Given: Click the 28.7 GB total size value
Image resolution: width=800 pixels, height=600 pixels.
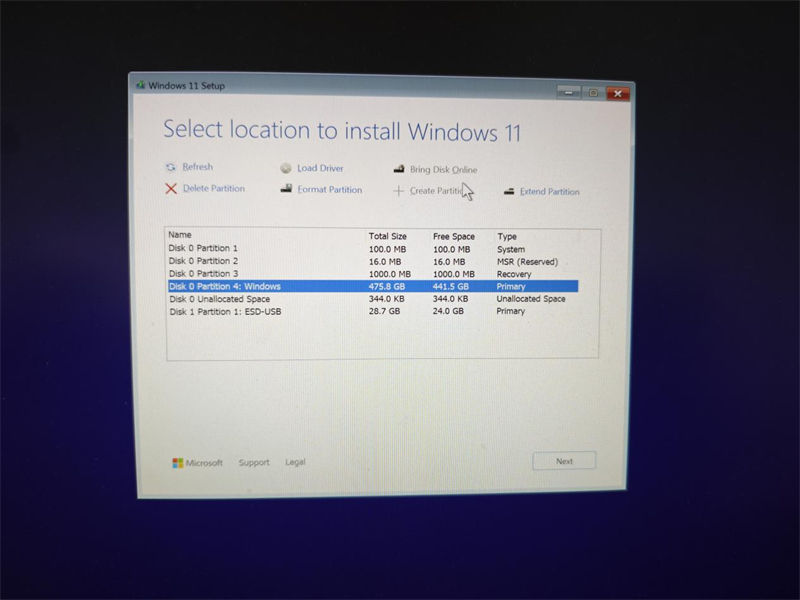Looking at the screenshot, I should pyautogui.click(x=384, y=311).
